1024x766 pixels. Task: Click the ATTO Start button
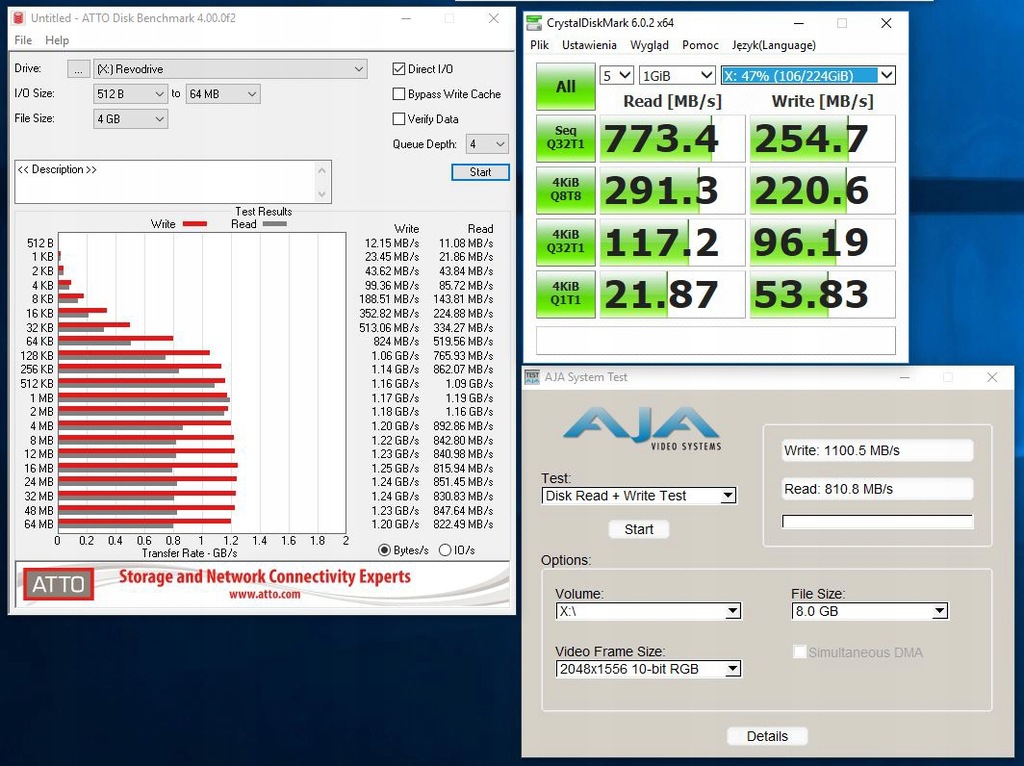click(480, 172)
